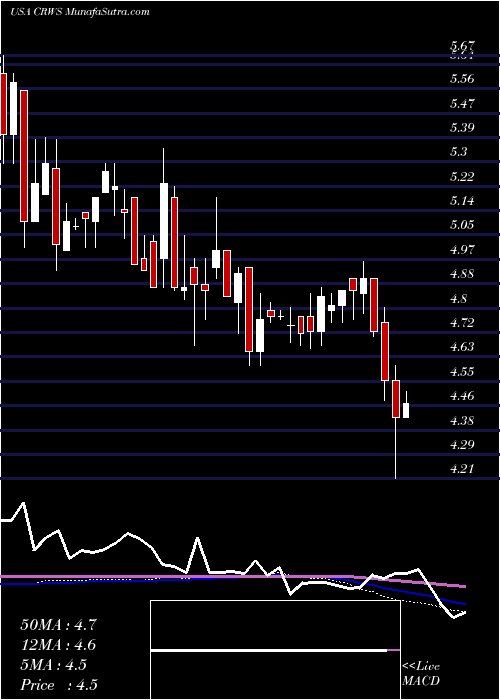Click the 5.05 price axis label
Screen dimensions: 500x700
[463, 225]
